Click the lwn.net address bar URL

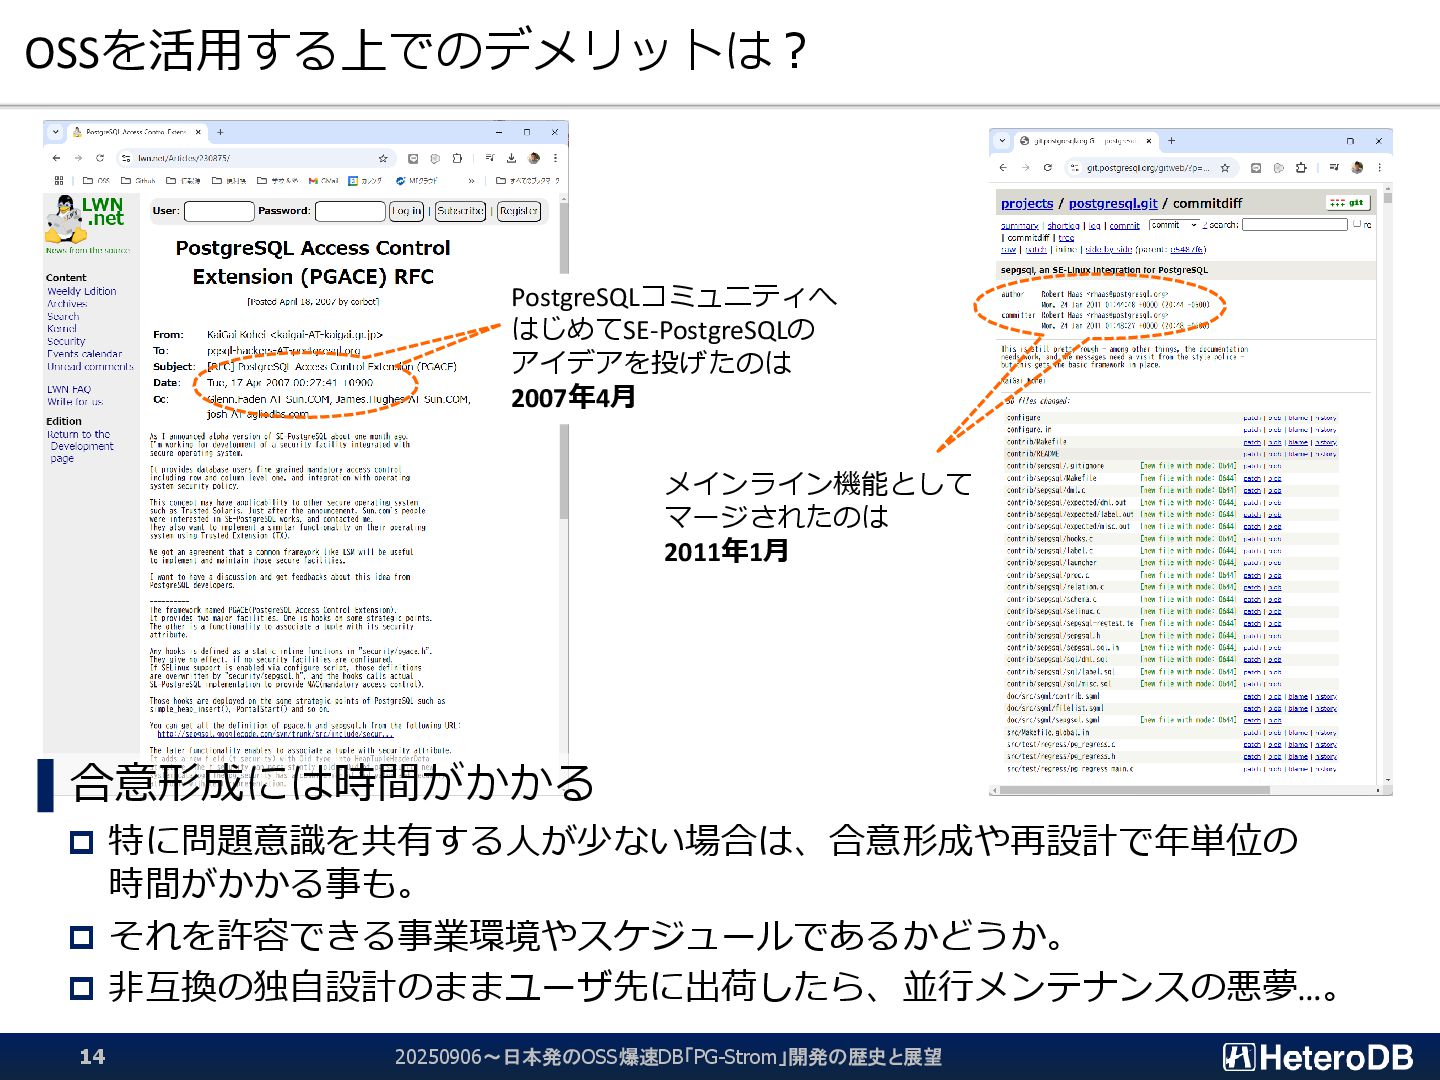184,158
